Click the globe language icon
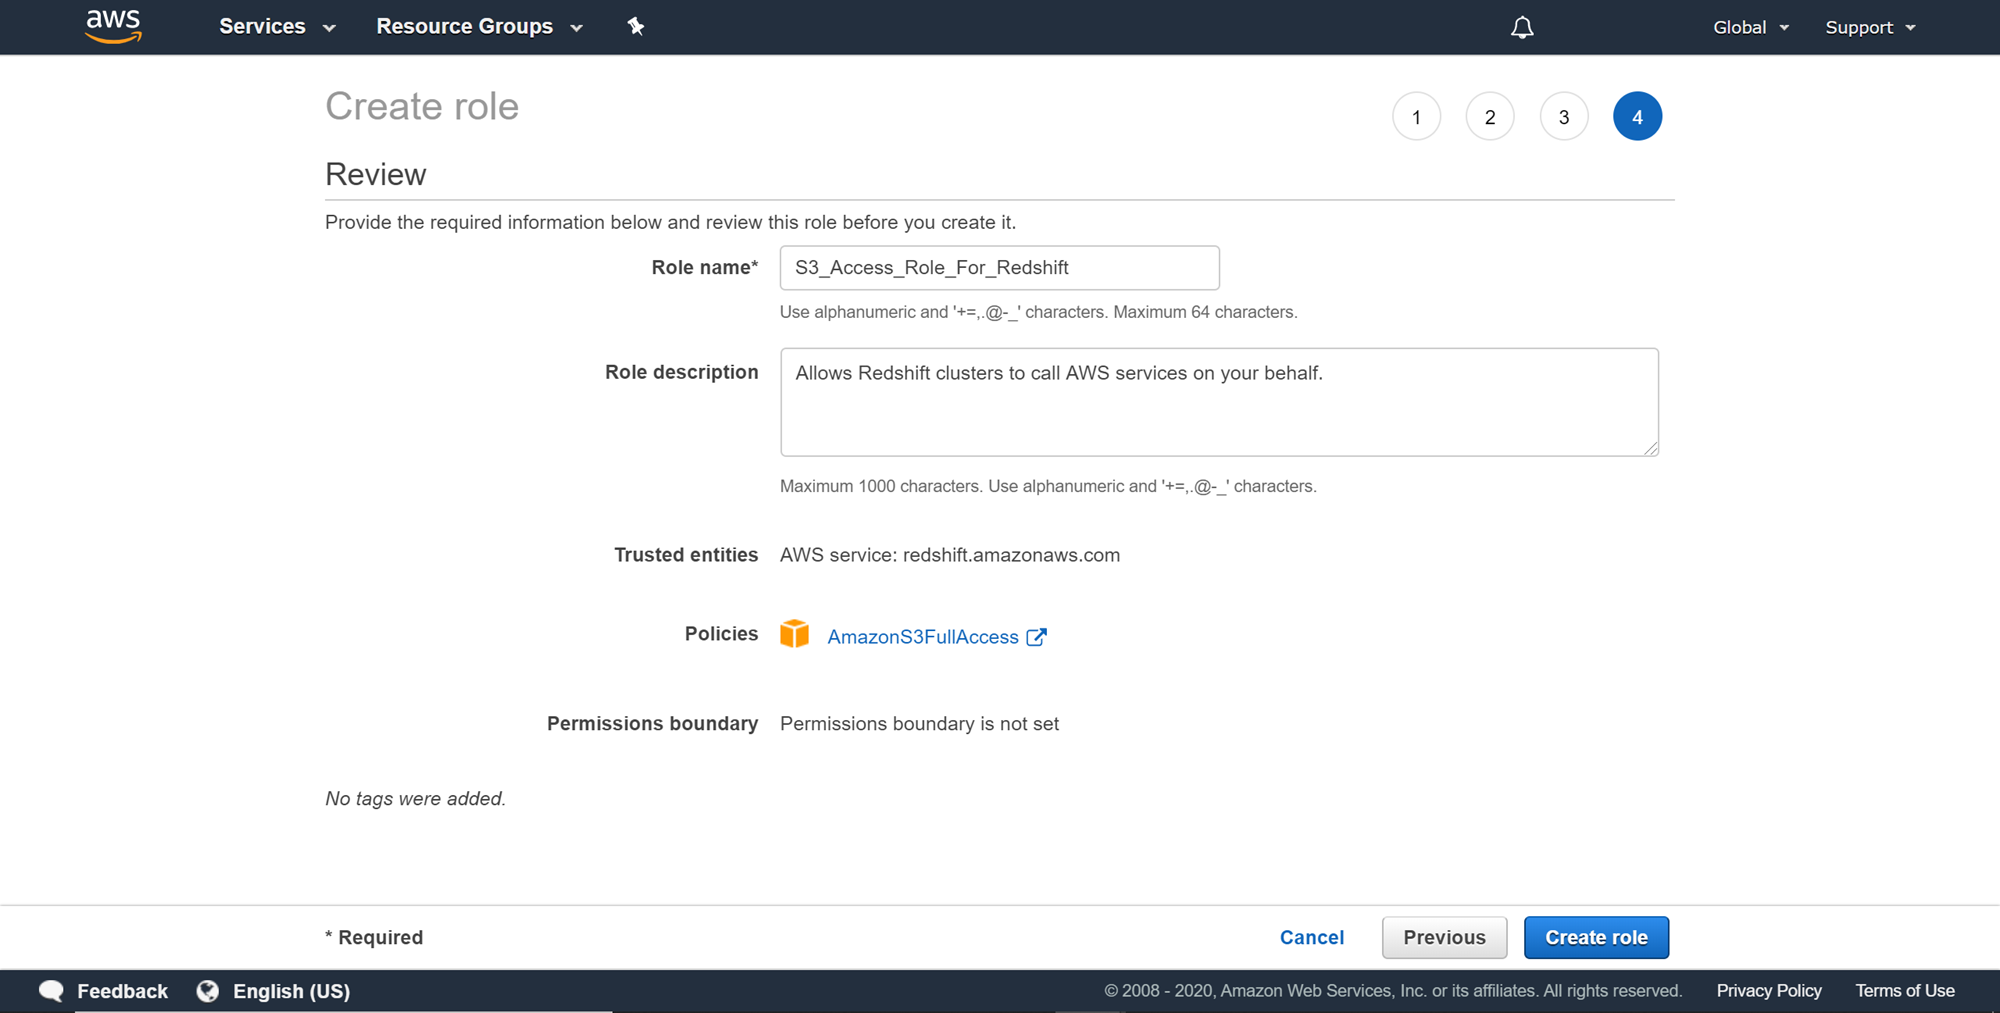This screenshot has width=2000, height=1013. 208,991
